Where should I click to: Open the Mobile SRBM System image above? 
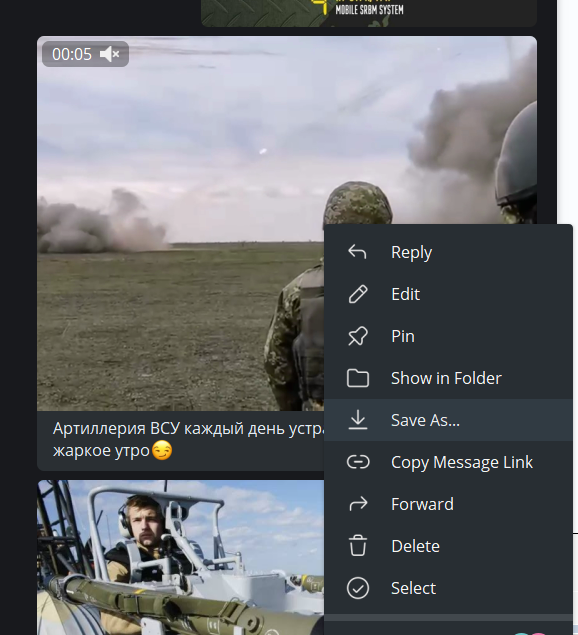[x=369, y=13]
